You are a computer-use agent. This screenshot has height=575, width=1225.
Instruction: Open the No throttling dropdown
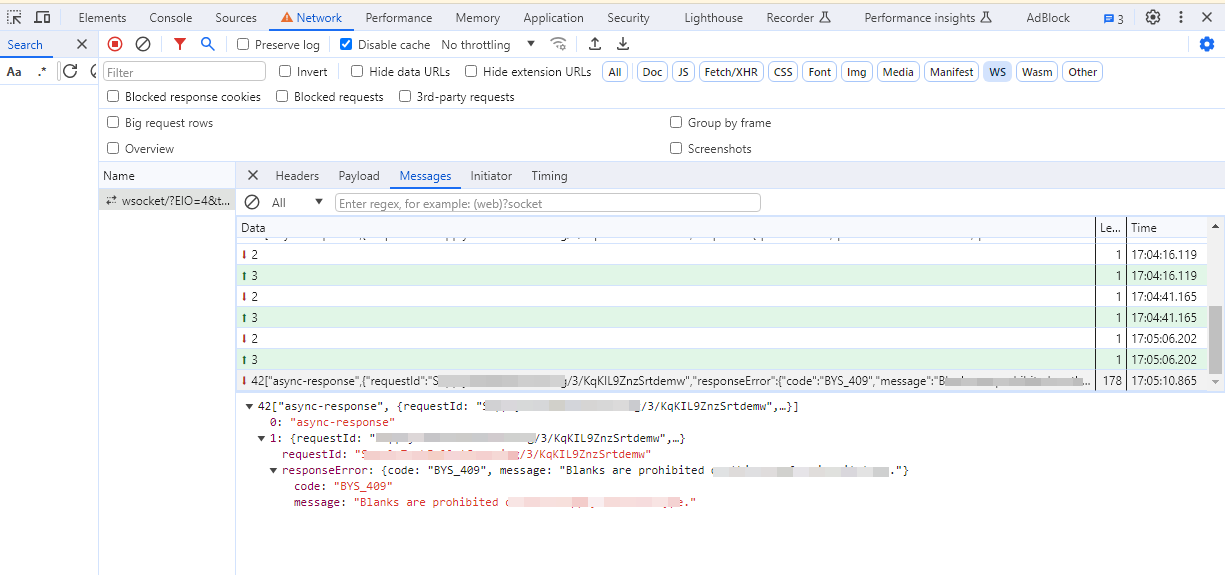[488, 45]
